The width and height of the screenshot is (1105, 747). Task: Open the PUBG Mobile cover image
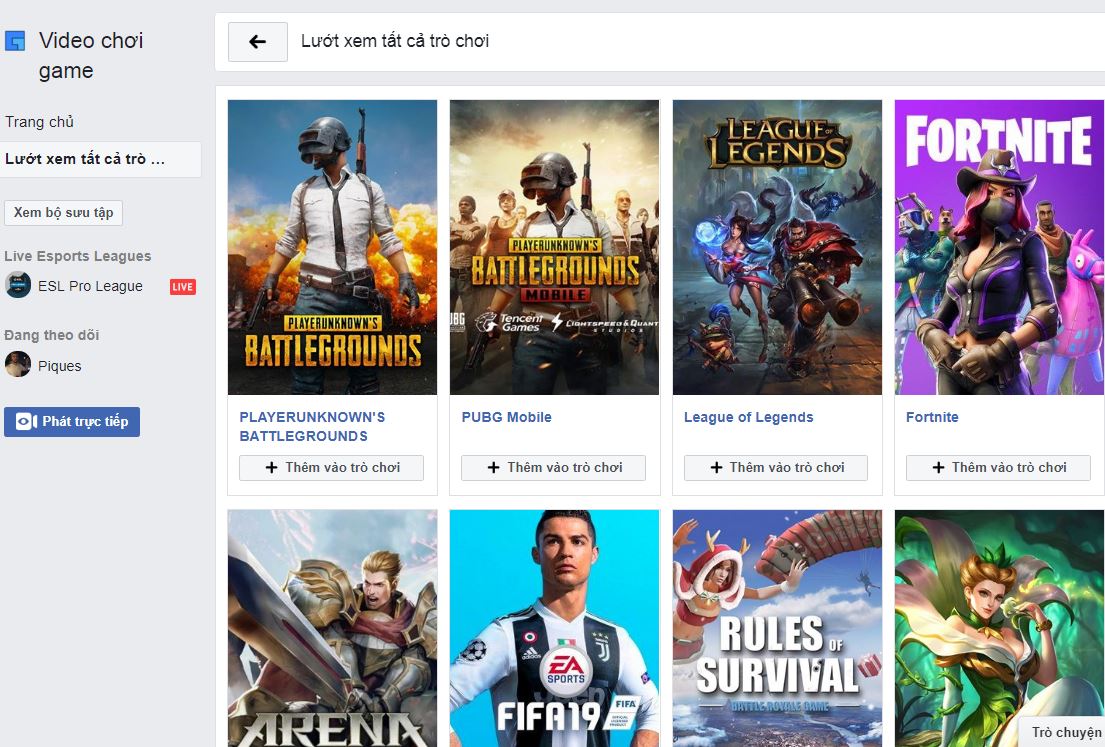coord(555,247)
